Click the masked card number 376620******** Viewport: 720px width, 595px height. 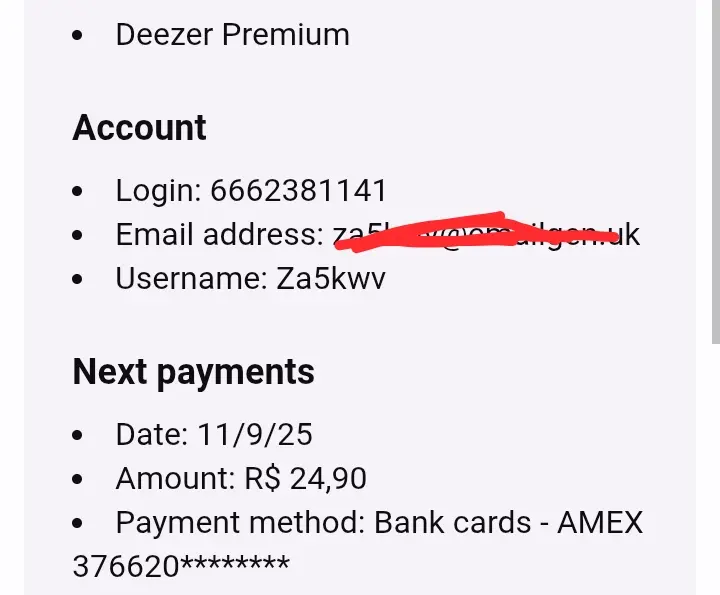coord(181,566)
